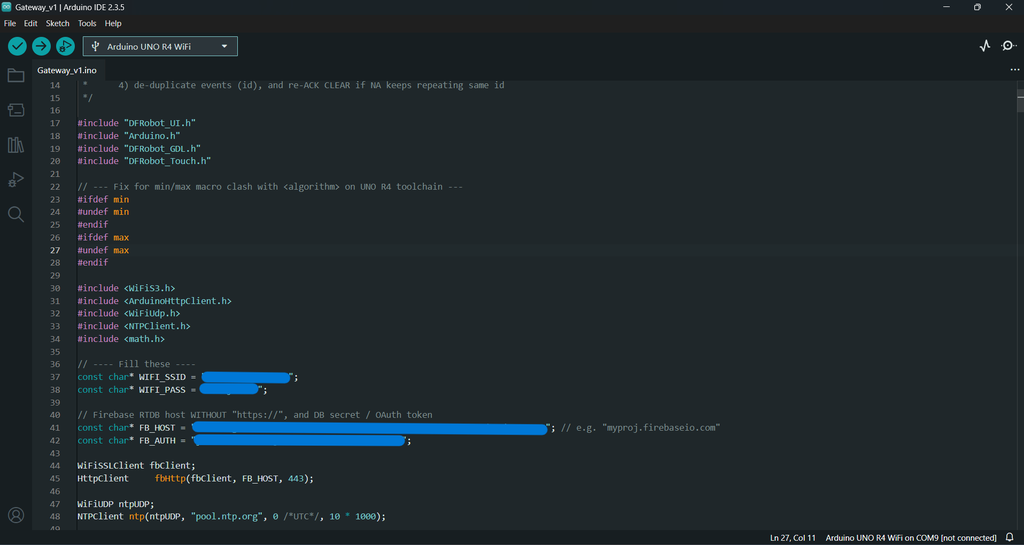Click the Verify sketch checkmark button
1024x545 pixels.
17,46
